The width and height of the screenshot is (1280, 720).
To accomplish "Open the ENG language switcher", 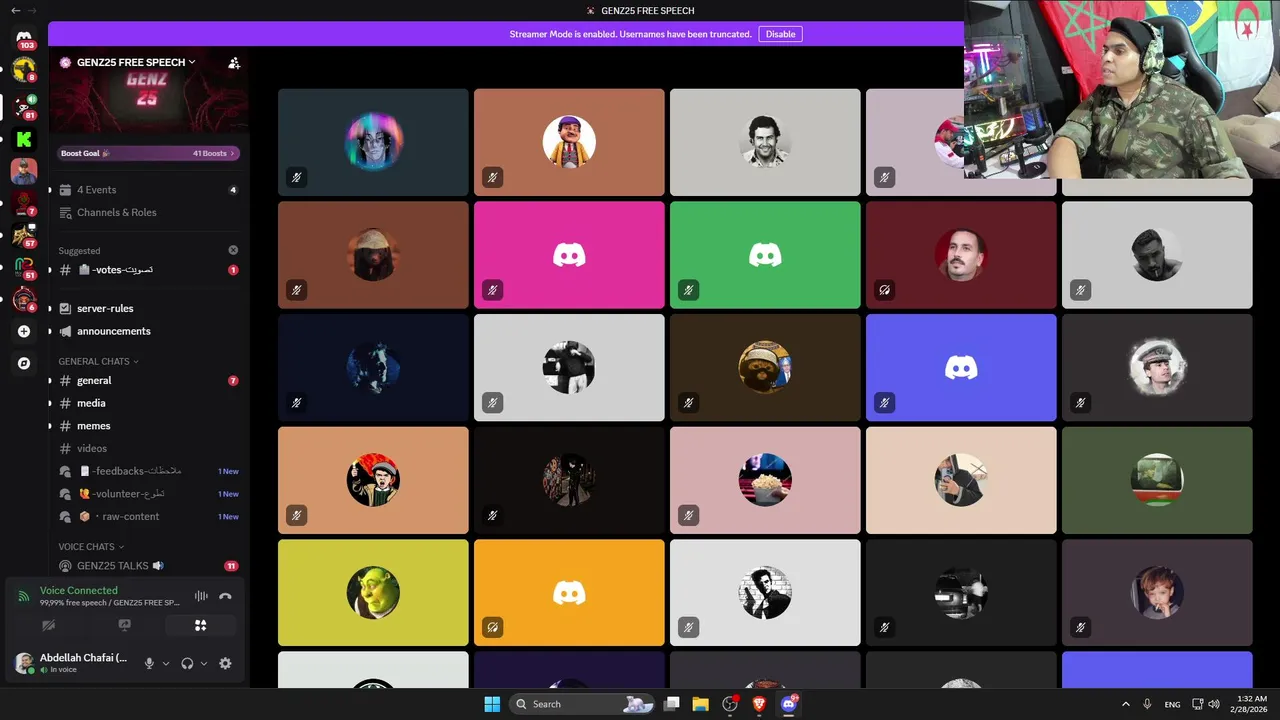I will (x=1172, y=704).
